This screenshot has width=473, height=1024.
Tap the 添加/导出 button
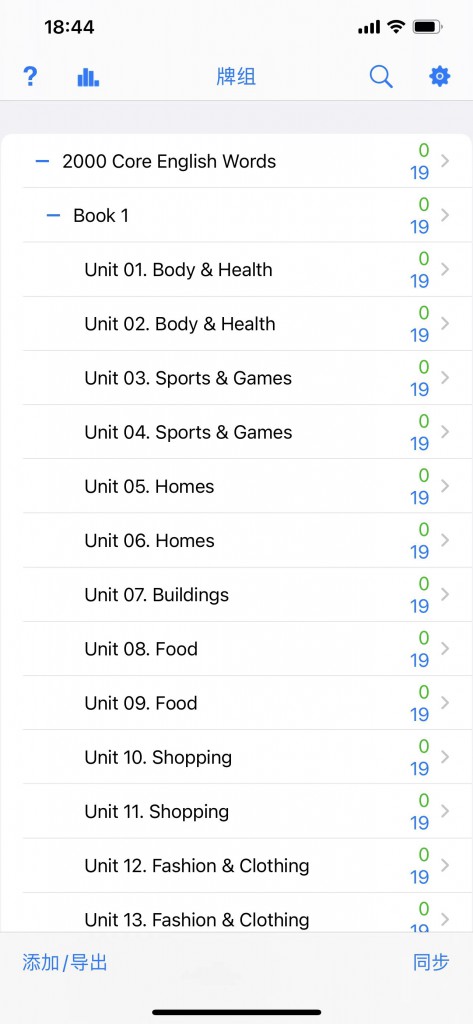(65, 963)
